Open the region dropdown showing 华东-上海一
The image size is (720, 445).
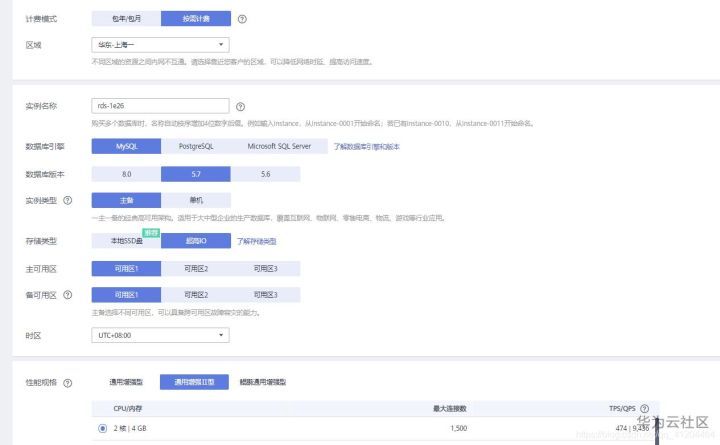160,45
